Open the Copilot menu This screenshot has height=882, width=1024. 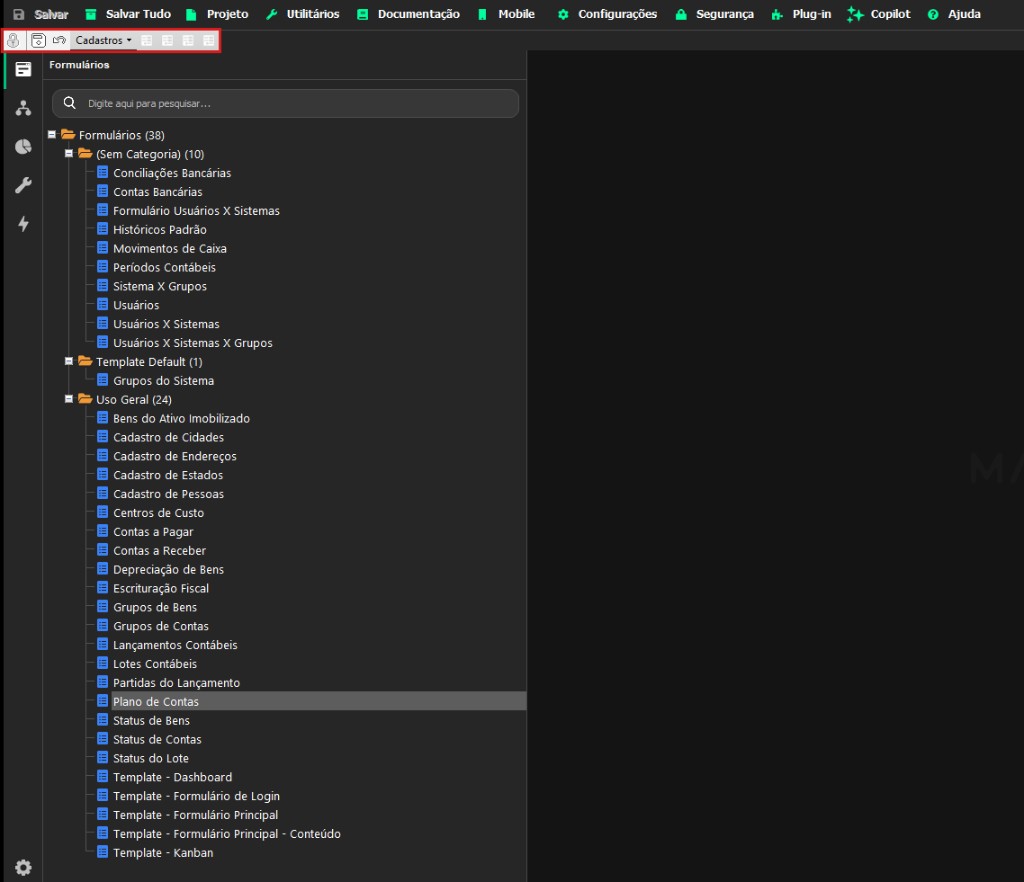879,14
